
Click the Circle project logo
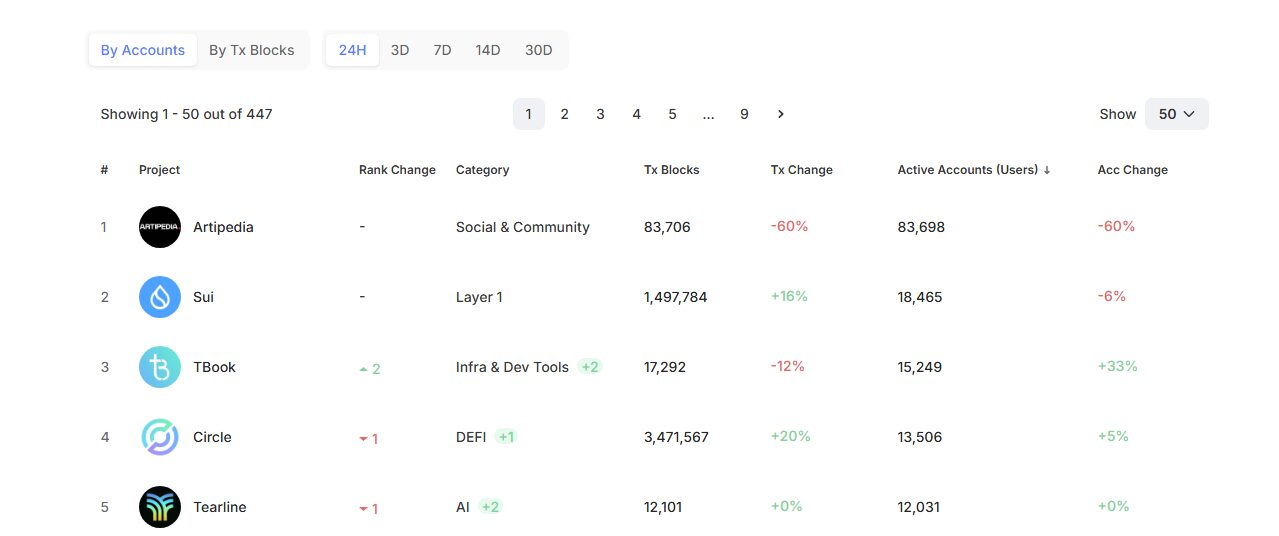click(x=159, y=437)
